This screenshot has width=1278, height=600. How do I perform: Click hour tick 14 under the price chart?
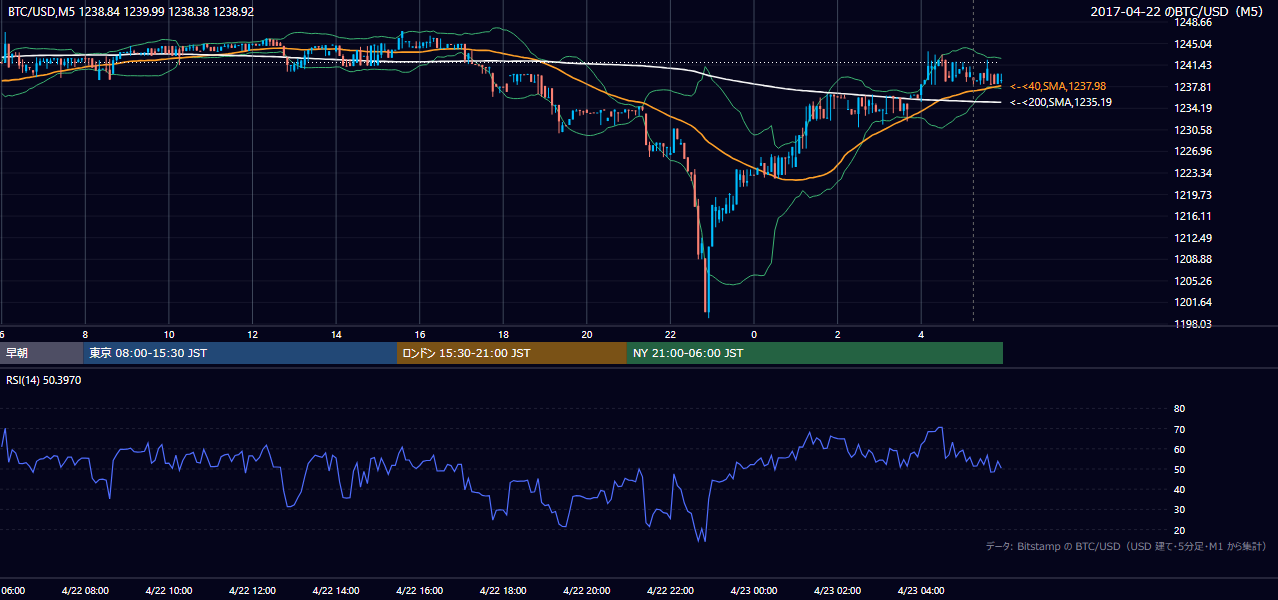click(336, 334)
